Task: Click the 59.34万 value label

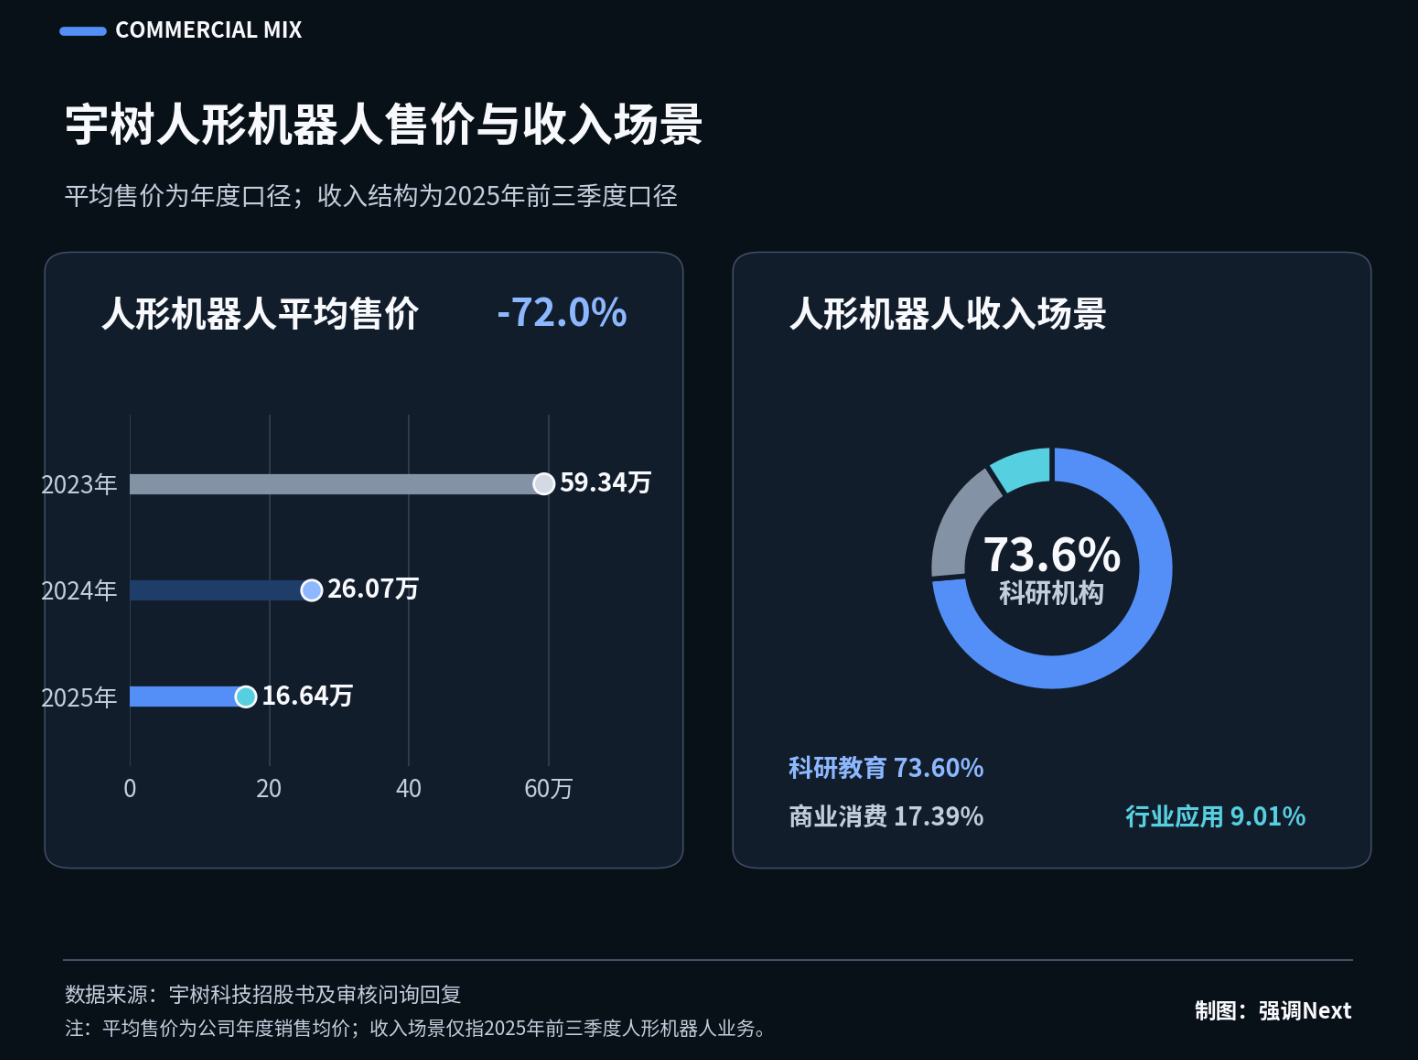Action: click(605, 483)
